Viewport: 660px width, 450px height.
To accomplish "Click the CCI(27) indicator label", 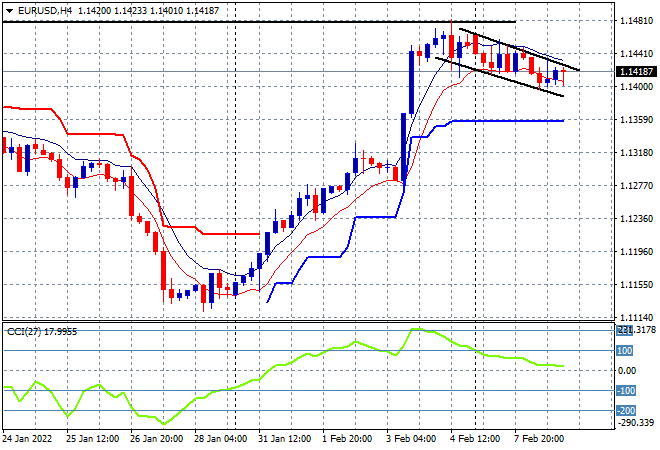I will 40,331.
